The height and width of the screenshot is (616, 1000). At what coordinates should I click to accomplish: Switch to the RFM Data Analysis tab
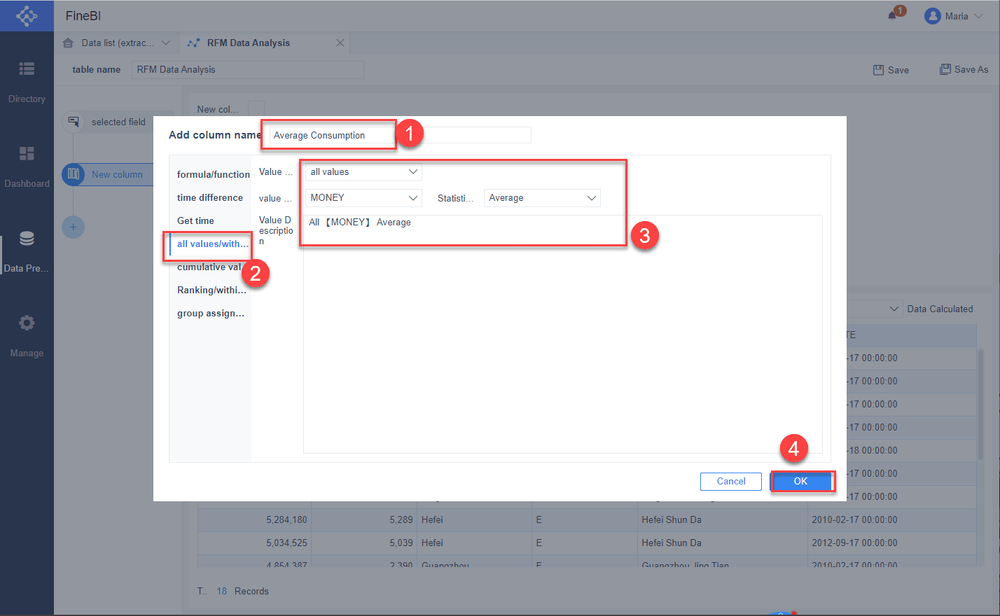pyautogui.click(x=248, y=43)
